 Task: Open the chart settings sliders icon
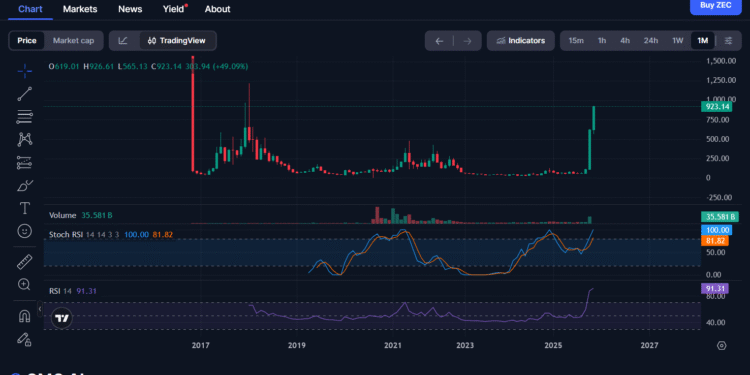[728, 41]
